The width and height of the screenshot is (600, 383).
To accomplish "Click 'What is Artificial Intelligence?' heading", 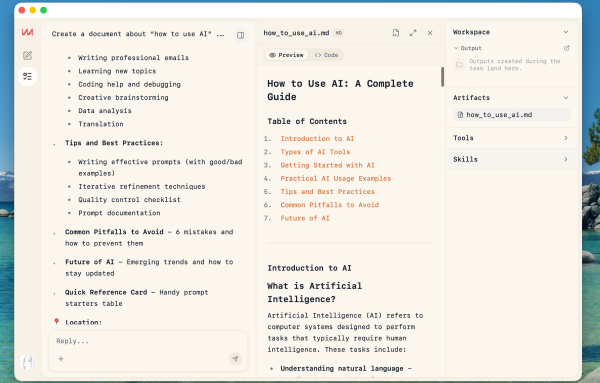I will coord(315,292).
